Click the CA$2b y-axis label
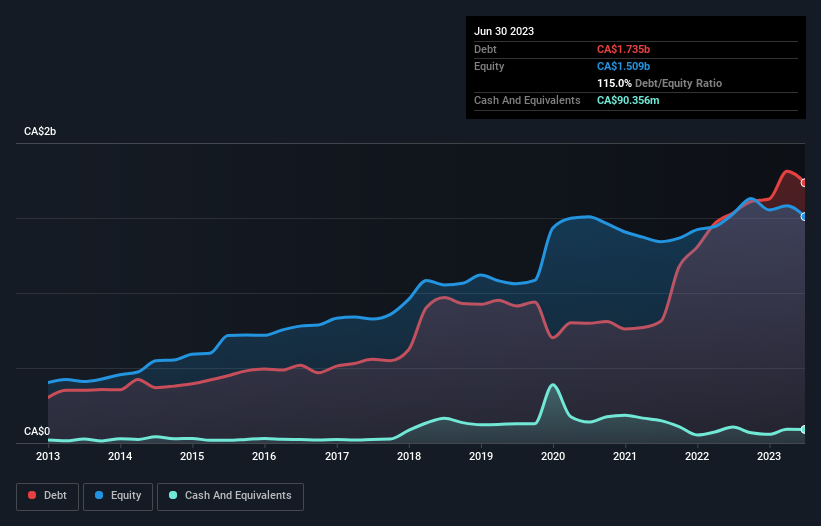Screen dimensions: 821x526 click(40, 131)
